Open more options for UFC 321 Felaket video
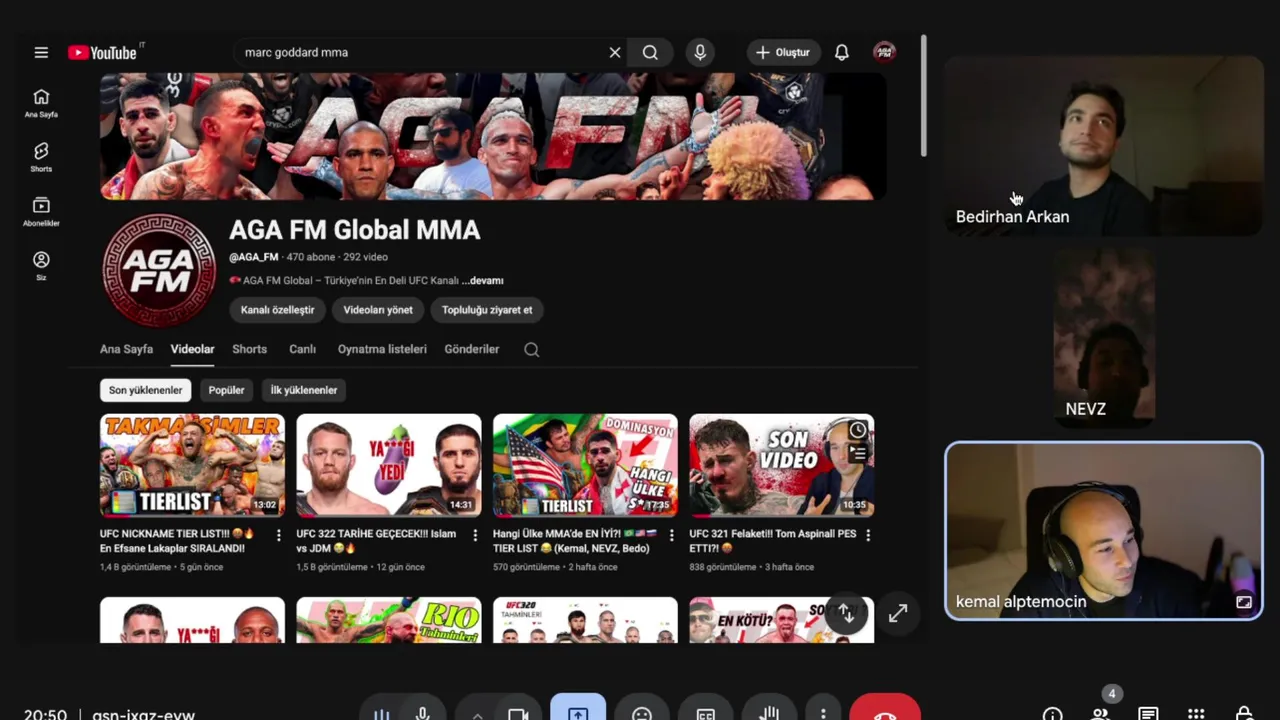The width and height of the screenshot is (1280, 720). [x=867, y=535]
